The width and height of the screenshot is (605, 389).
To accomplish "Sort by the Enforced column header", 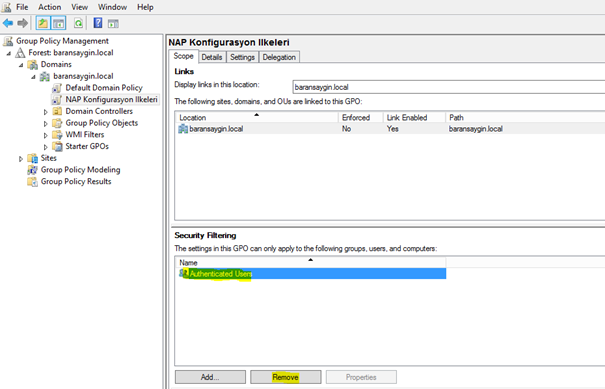I will click(360, 117).
